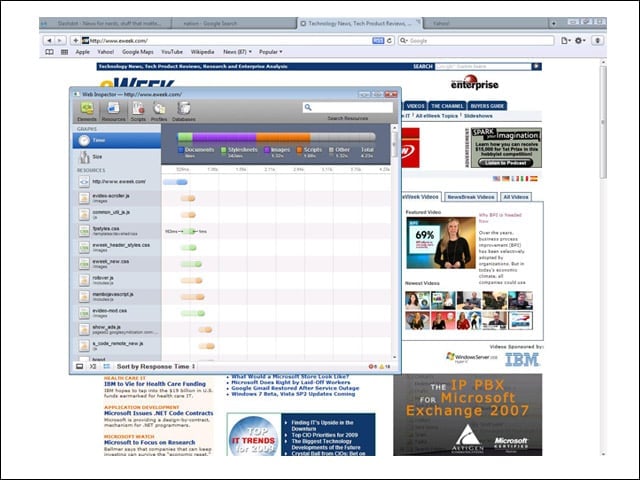Open Safari's page menu icon

(565, 40)
